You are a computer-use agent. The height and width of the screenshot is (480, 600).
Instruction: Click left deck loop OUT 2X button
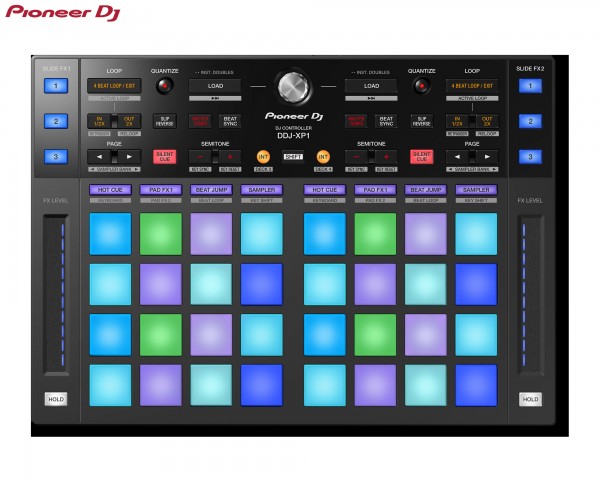click(129, 121)
